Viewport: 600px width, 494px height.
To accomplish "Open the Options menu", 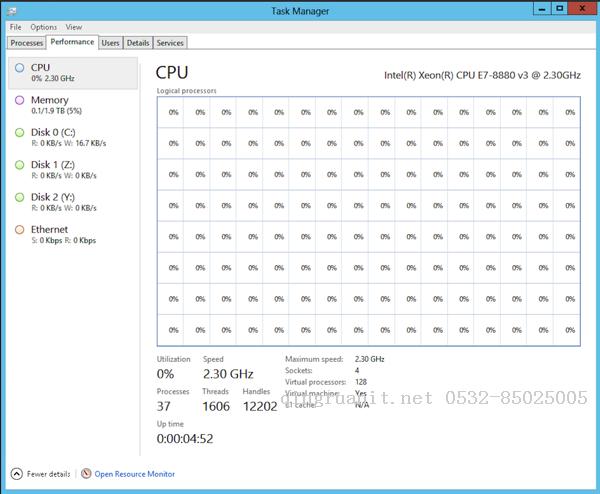I will tap(43, 27).
